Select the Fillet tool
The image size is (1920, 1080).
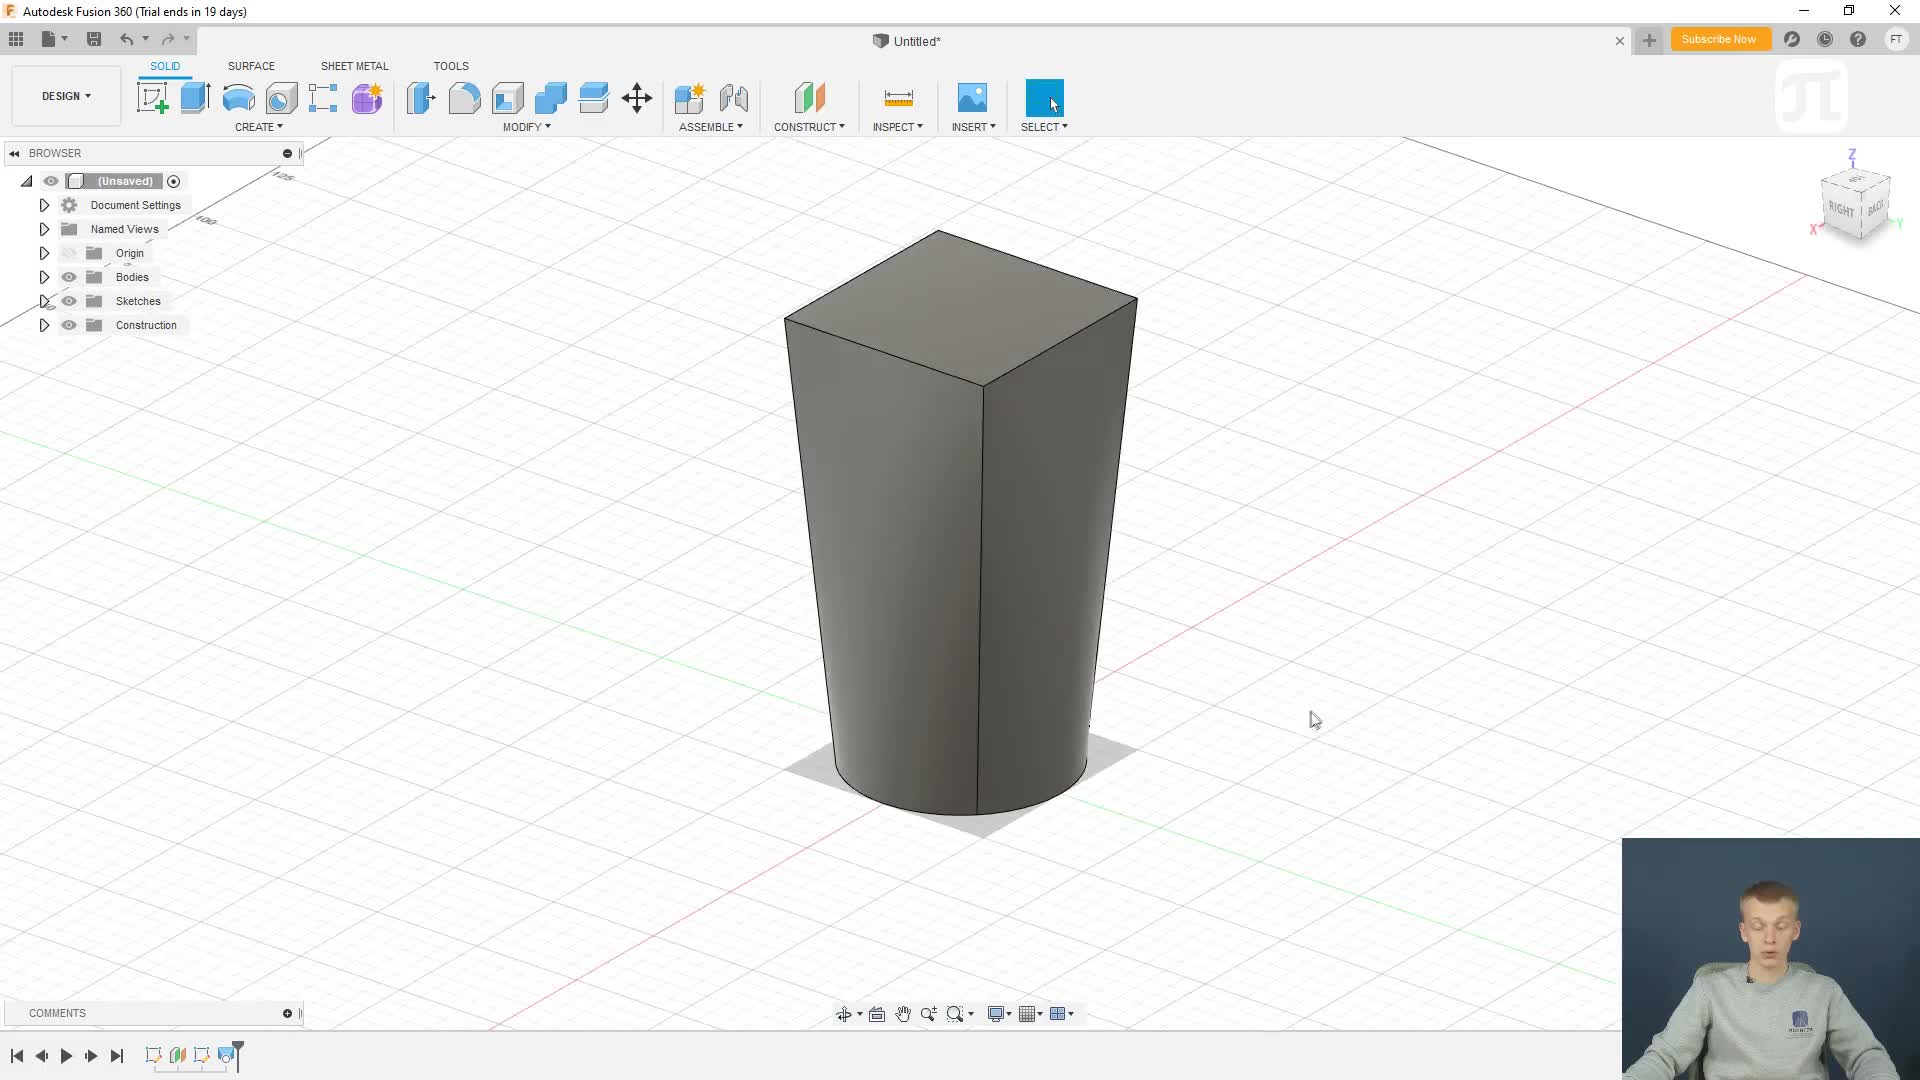coord(464,98)
